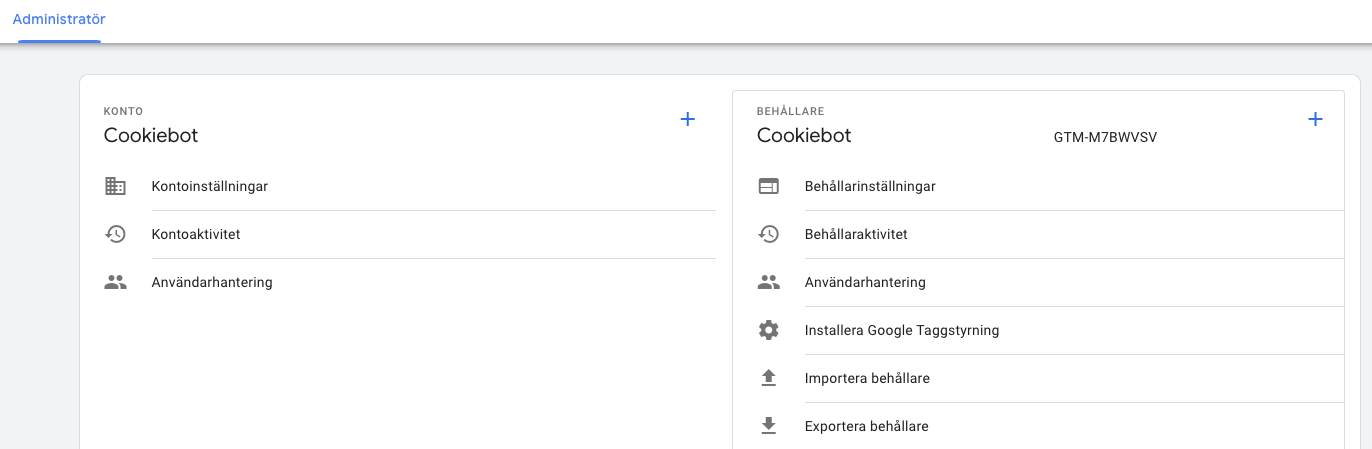Screen dimensions: 1372x449
Task: Open Behållaraktivitet
Action: pyautogui.click(x=856, y=234)
